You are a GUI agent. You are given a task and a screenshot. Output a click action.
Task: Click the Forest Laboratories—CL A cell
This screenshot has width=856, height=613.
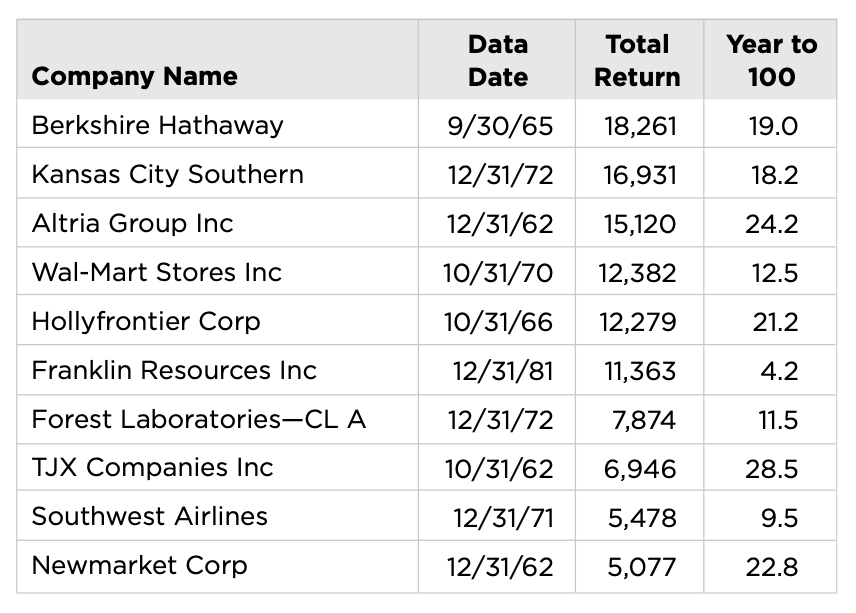[x=199, y=420]
